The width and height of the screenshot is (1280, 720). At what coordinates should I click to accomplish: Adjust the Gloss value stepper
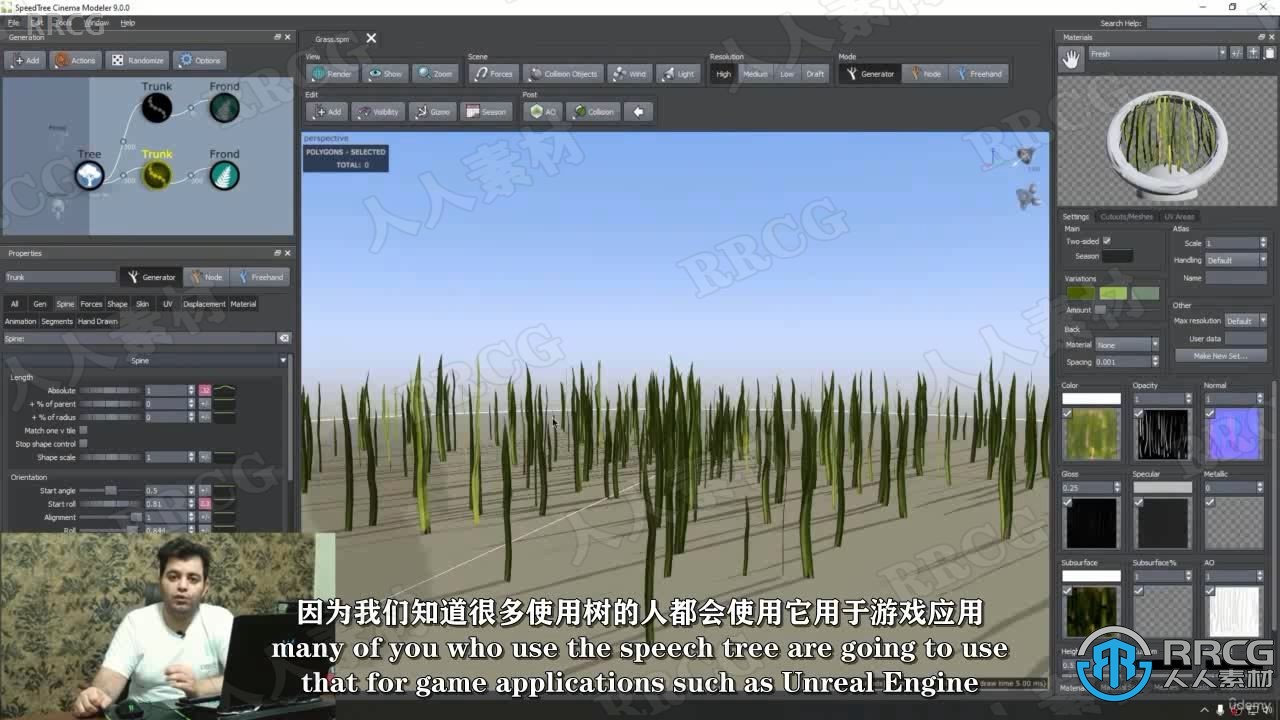[1117, 488]
